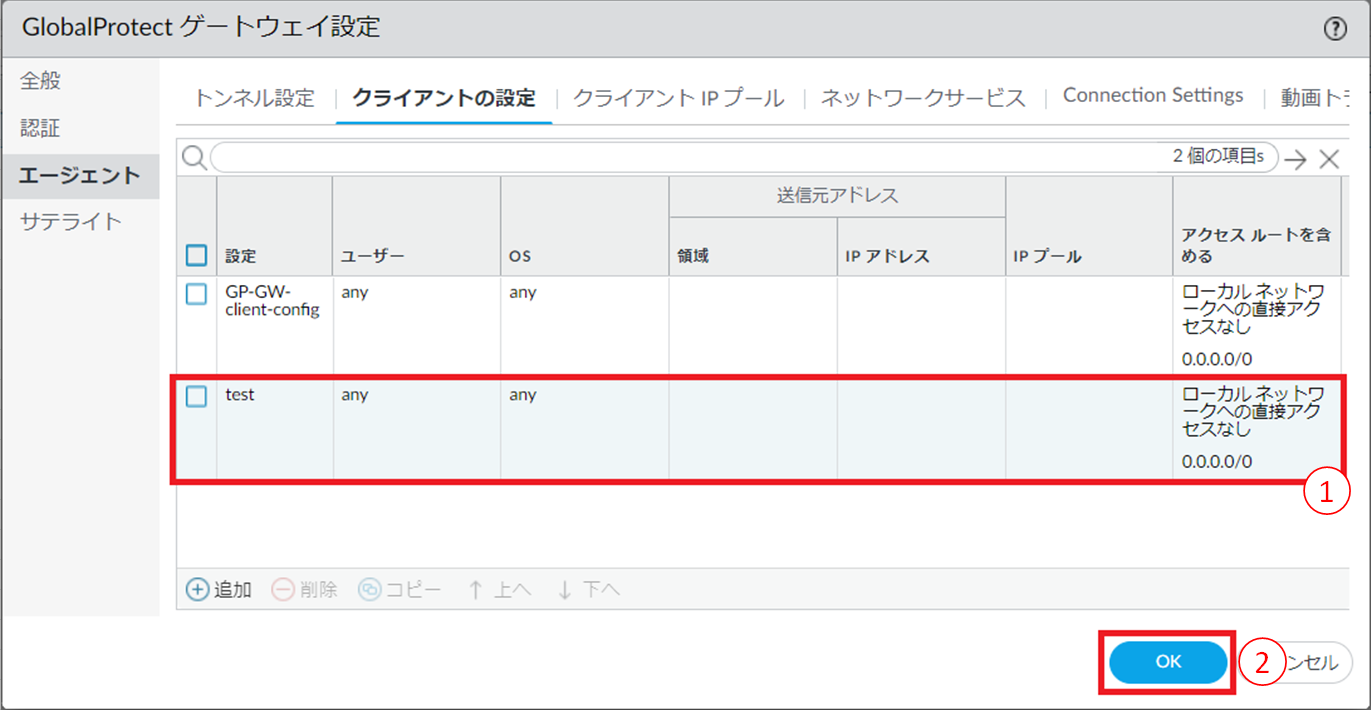Click the コピー copy icon
The width and height of the screenshot is (1371, 710).
click(x=369, y=590)
